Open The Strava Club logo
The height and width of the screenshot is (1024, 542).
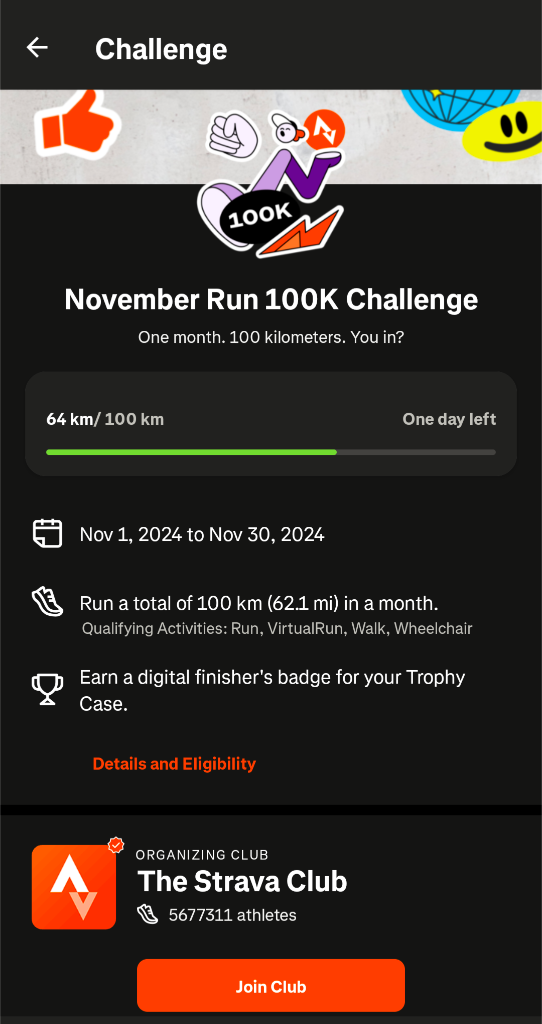tap(74, 886)
